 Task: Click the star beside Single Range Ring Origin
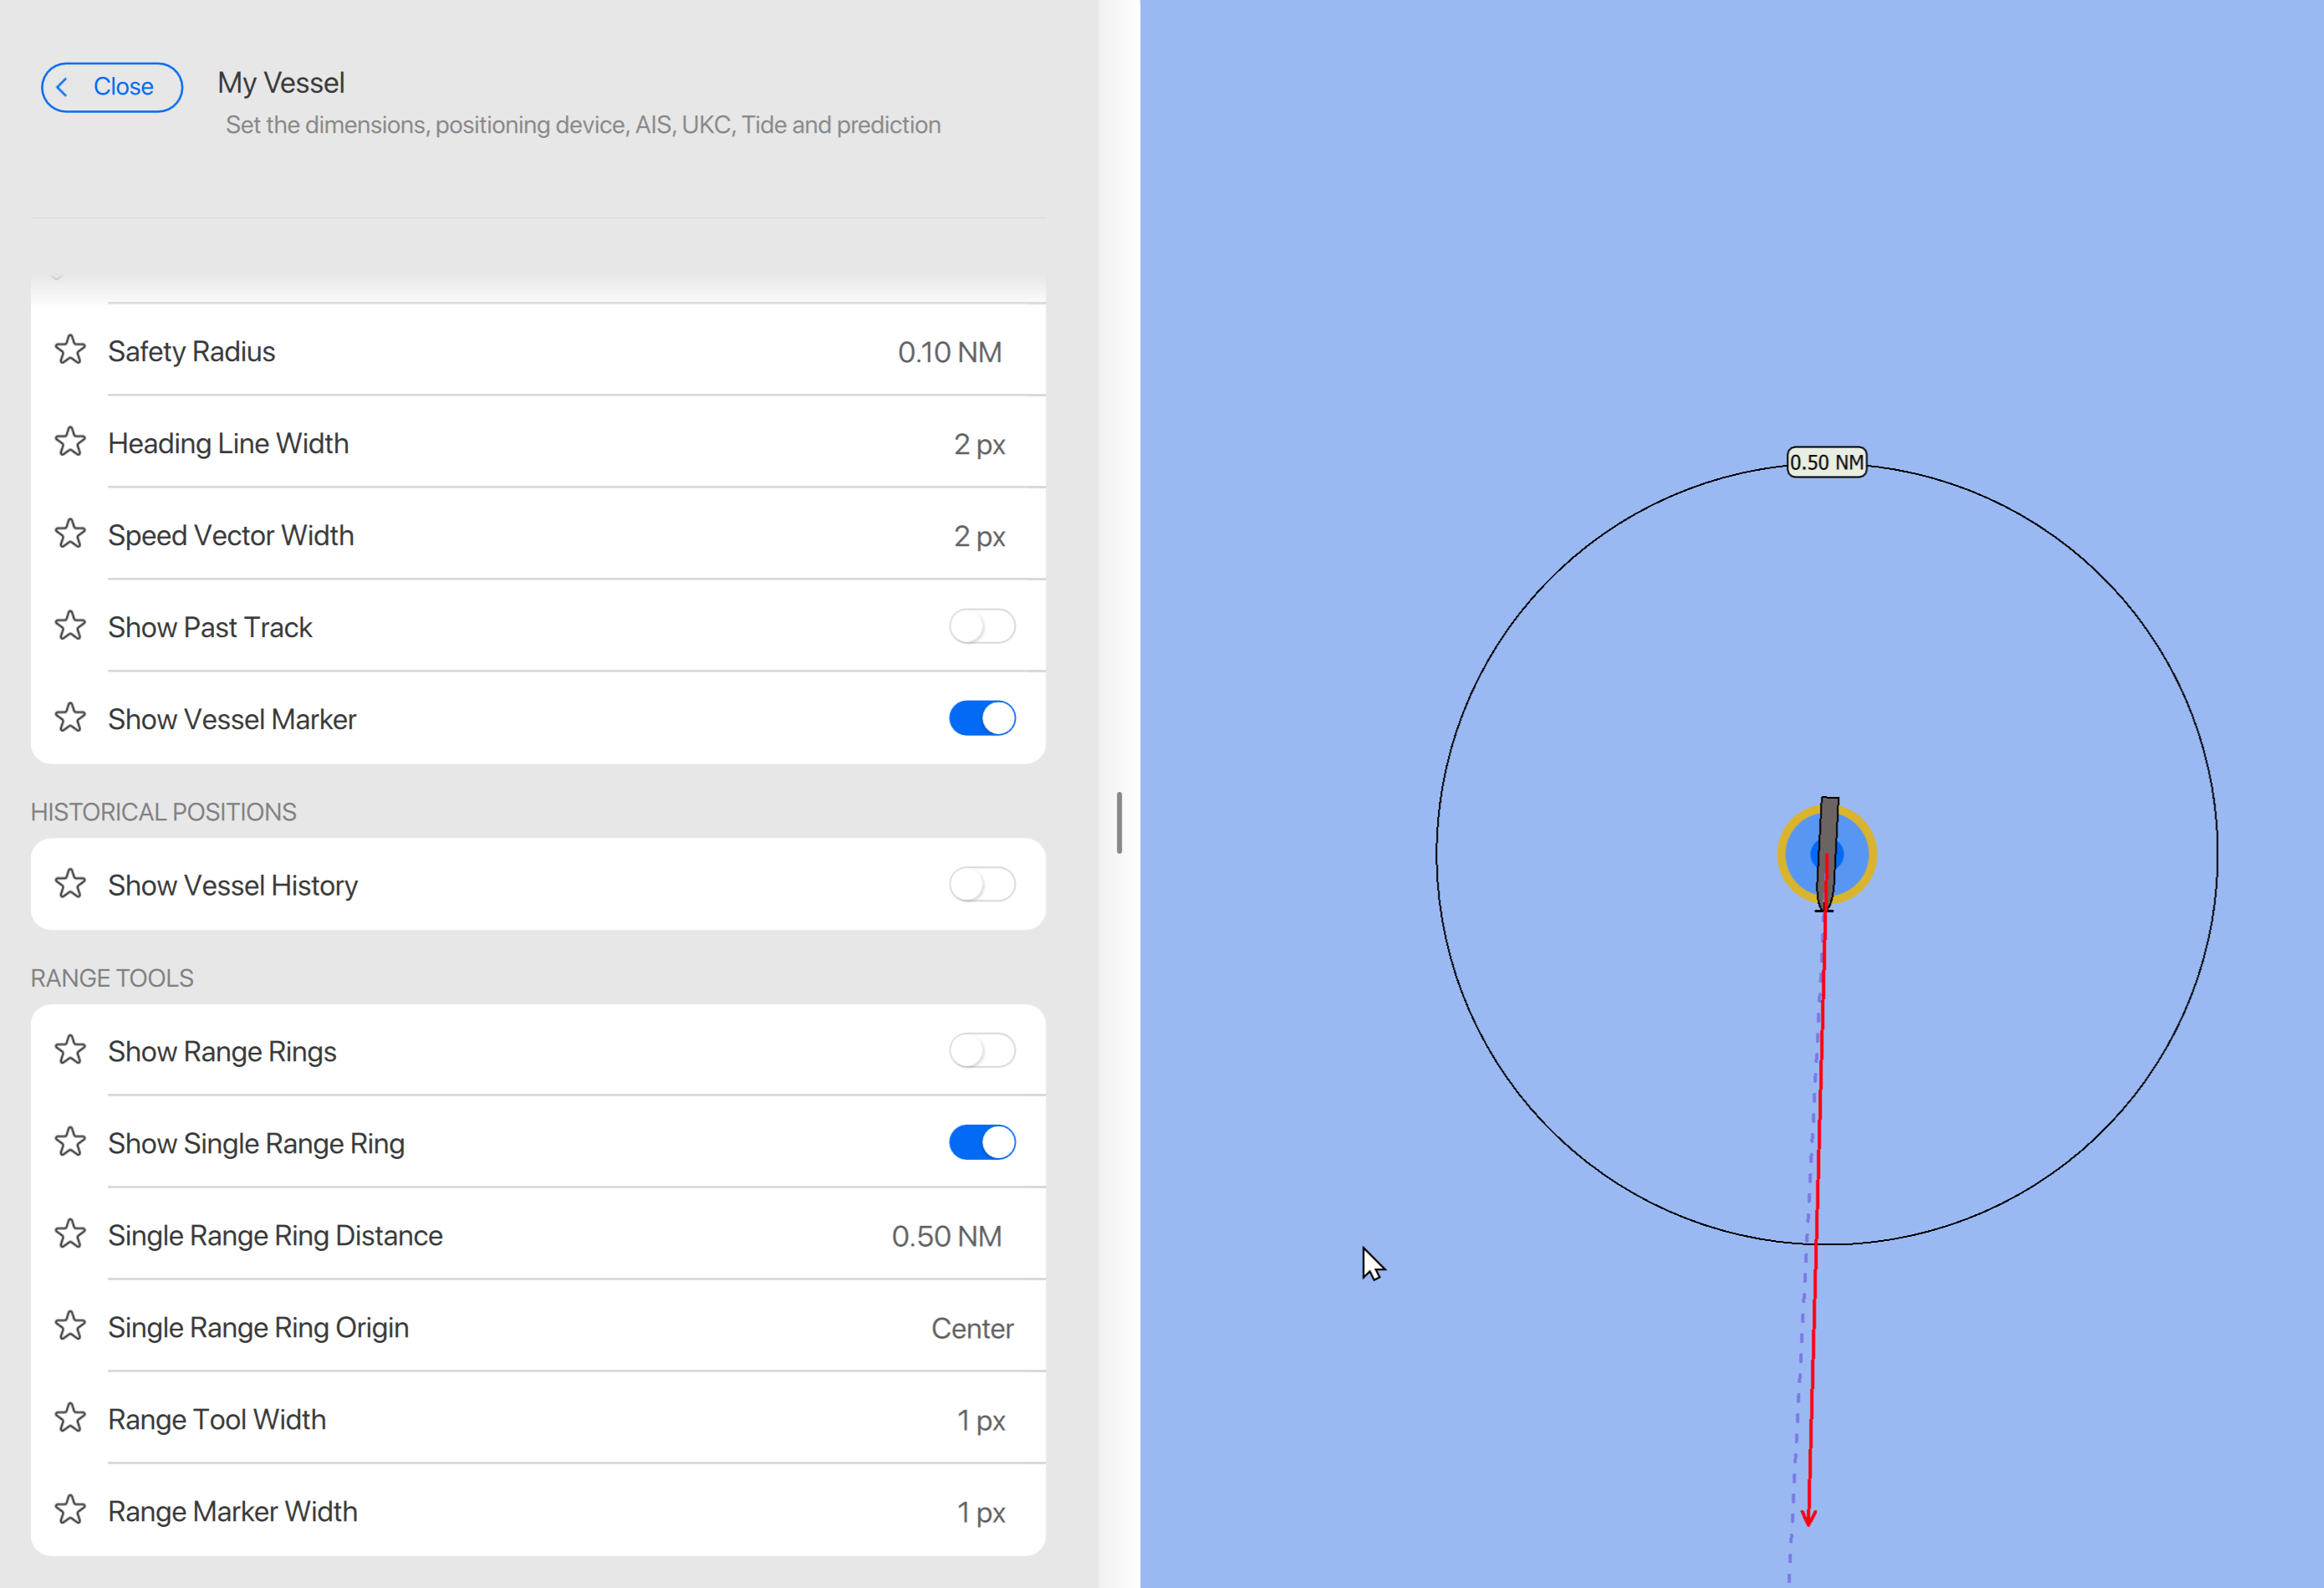tap(70, 1327)
